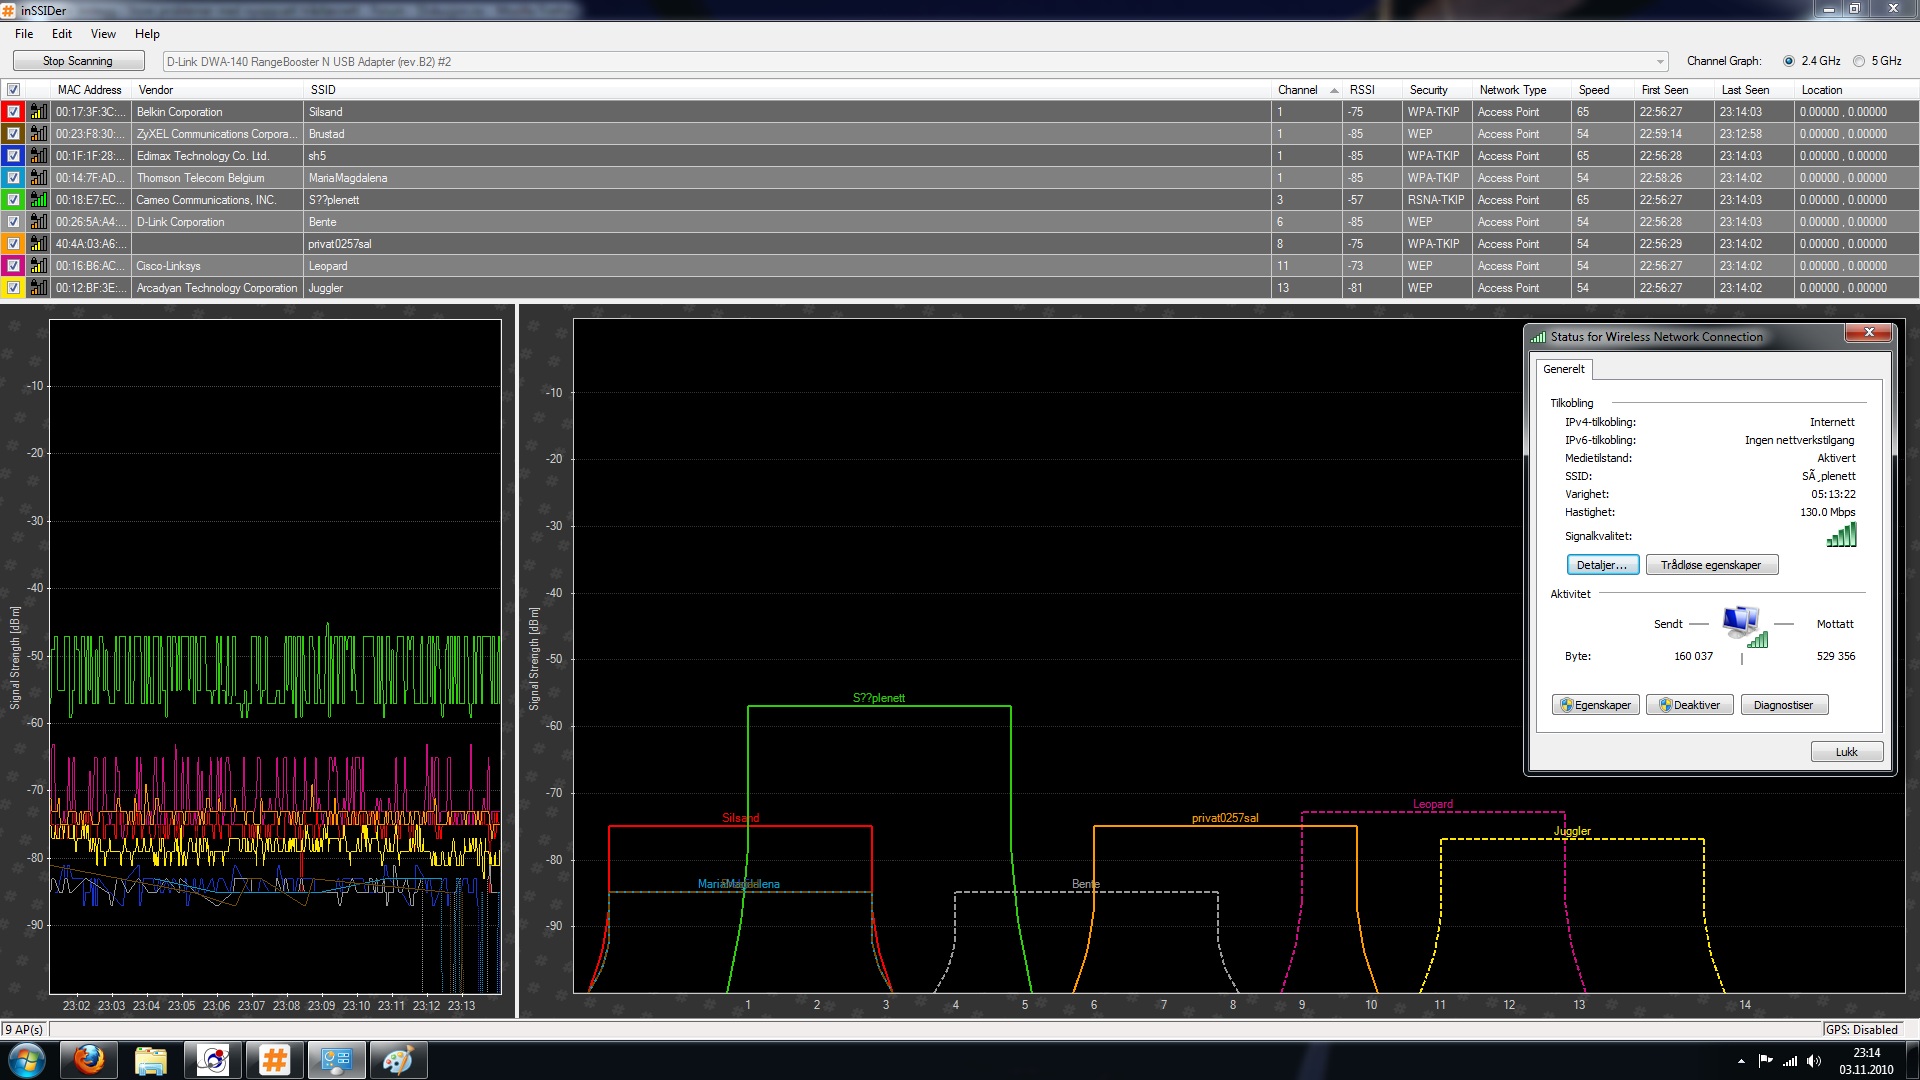The width and height of the screenshot is (1920, 1080).
Task: Sort by RSSI column header
Action: pyautogui.click(x=1371, y=90)
